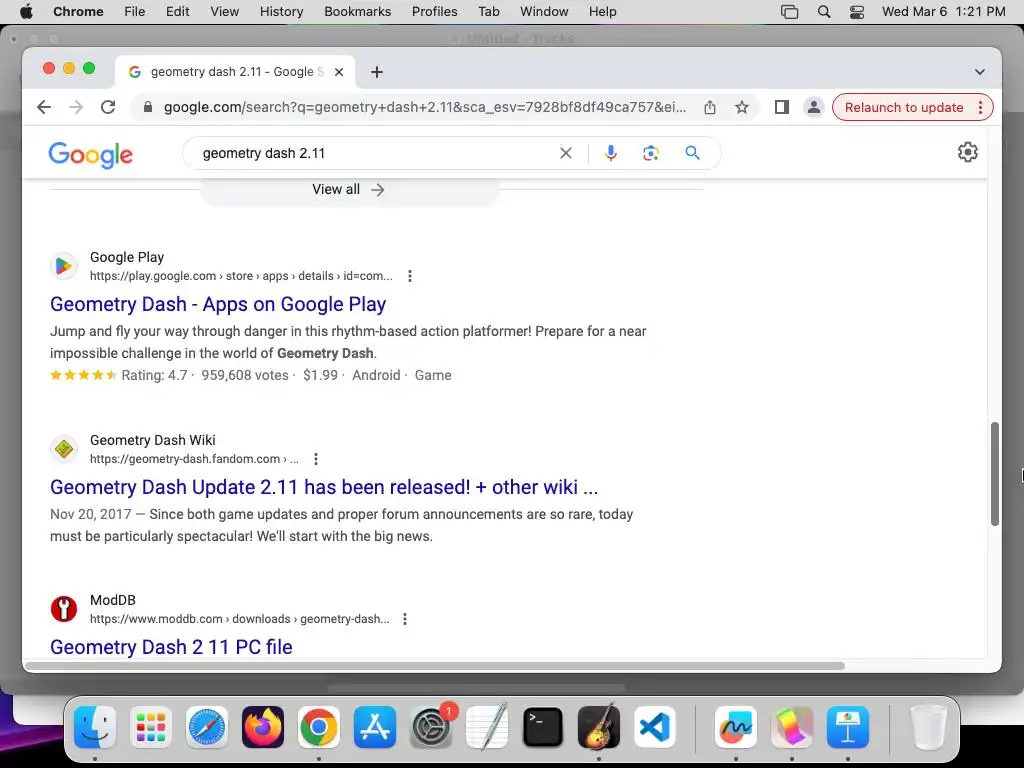Bookmark this page with the star icon
This screenshot has height=768, width=1024.
742,107
